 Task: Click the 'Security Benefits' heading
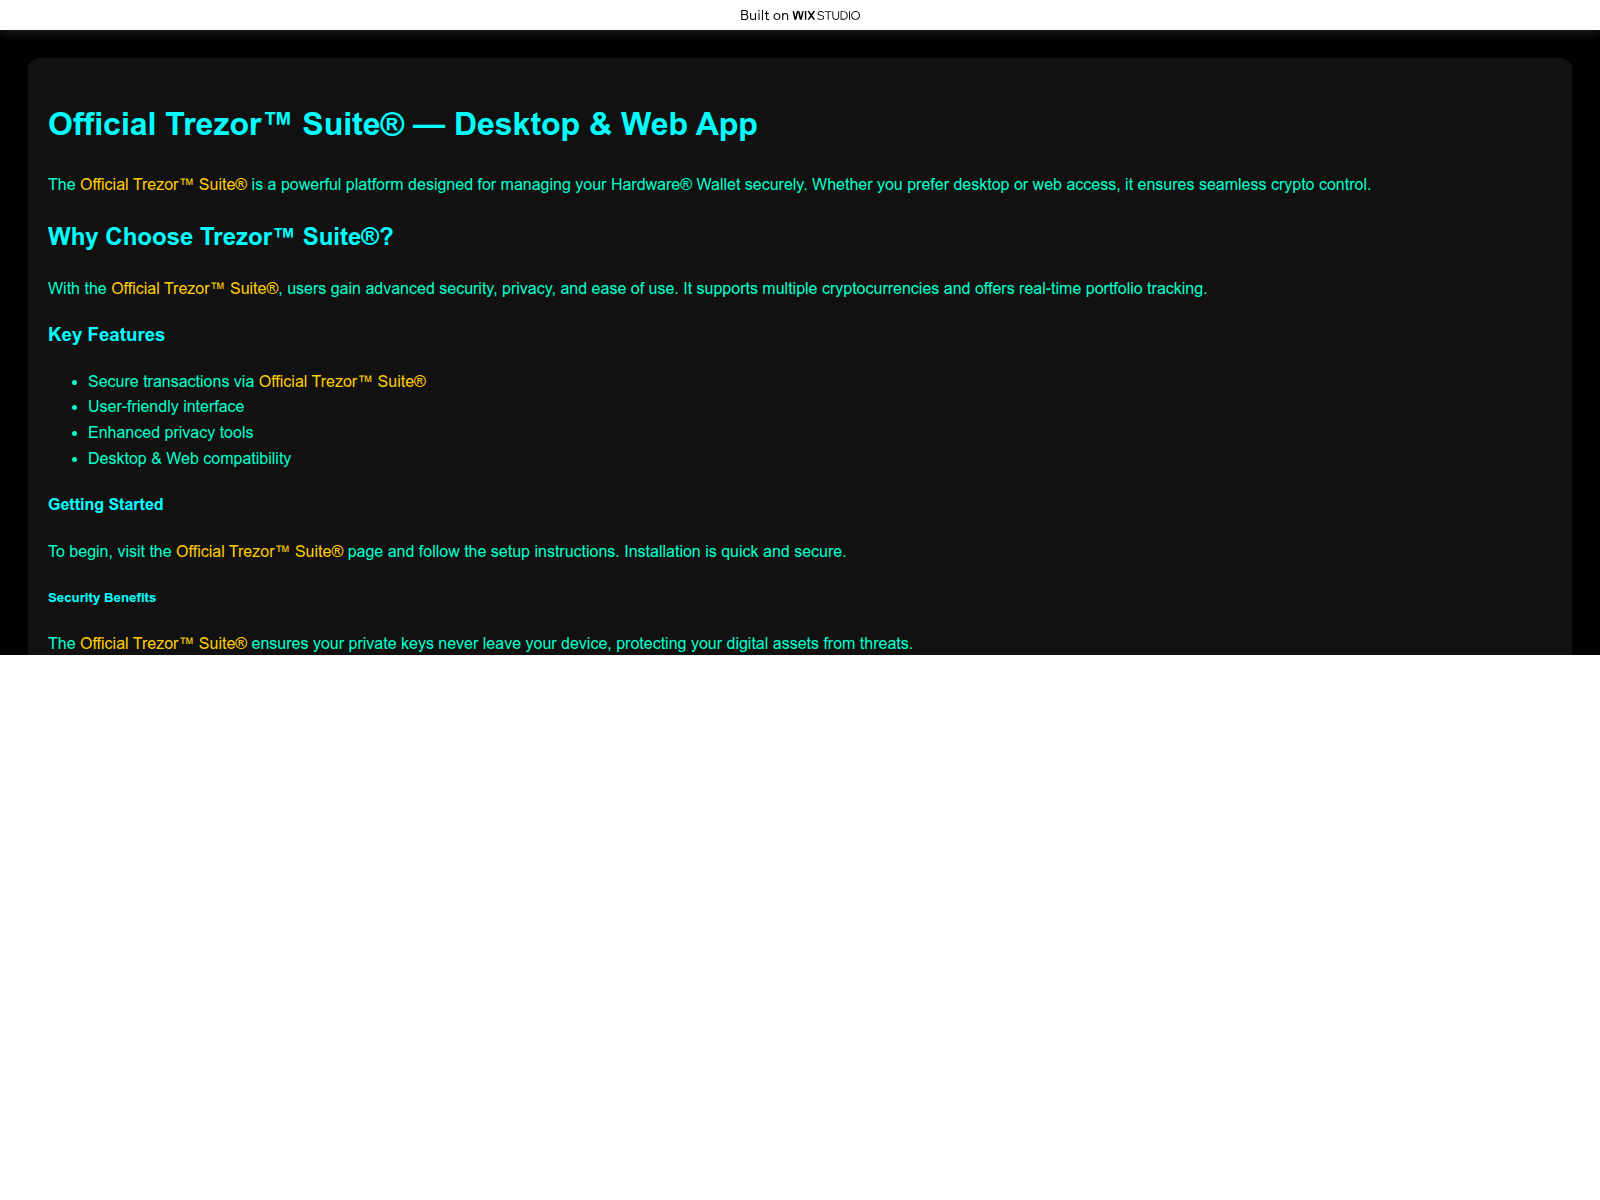[102, 598]
